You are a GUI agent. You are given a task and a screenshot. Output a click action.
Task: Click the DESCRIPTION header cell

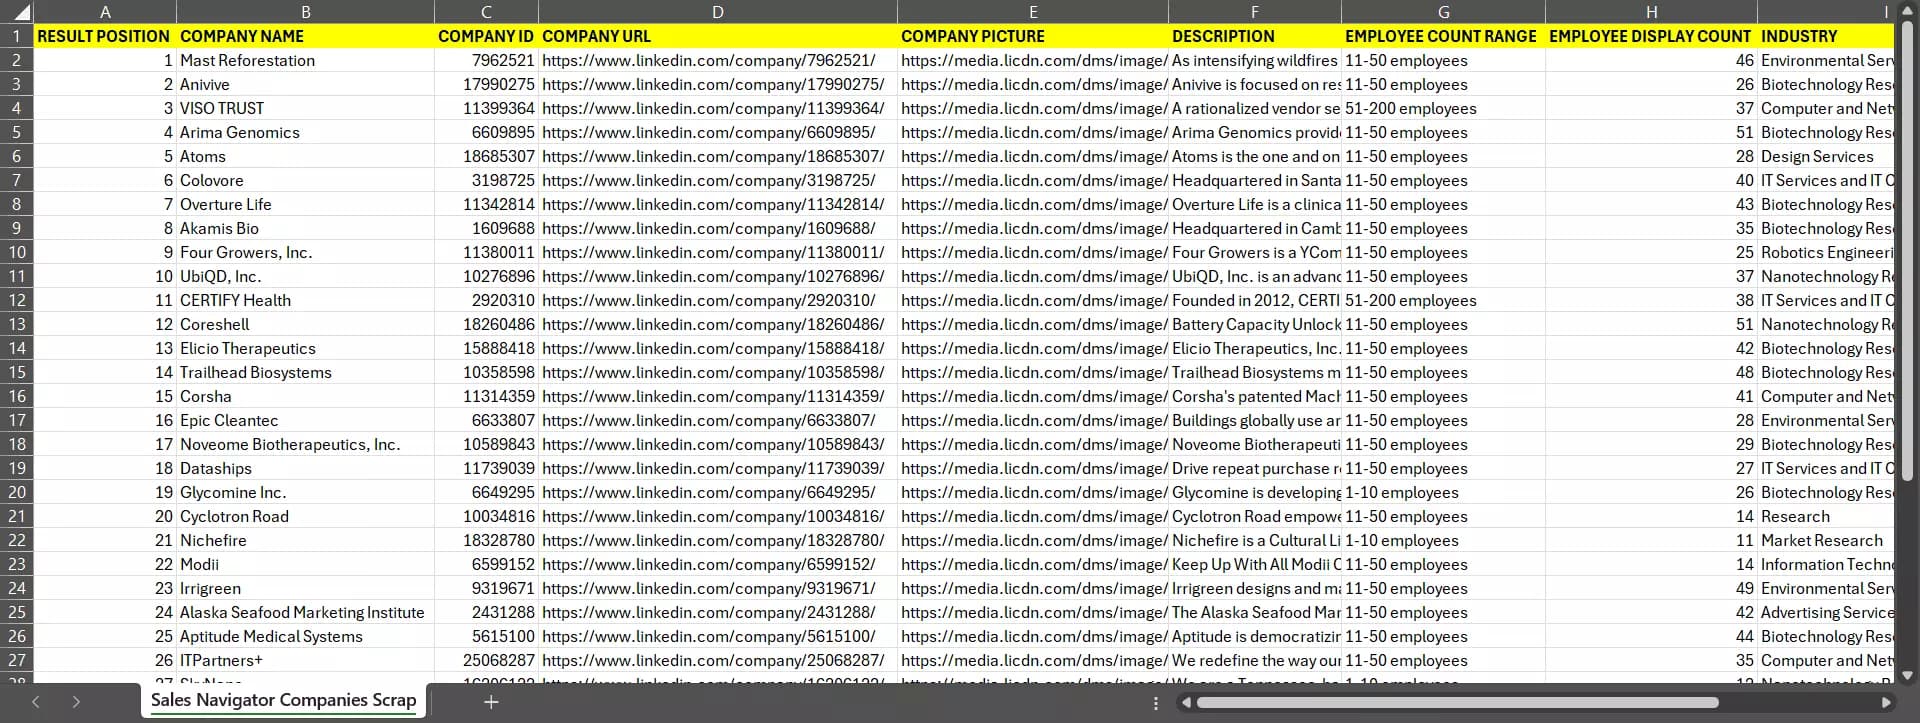(x=1255, y=36)
